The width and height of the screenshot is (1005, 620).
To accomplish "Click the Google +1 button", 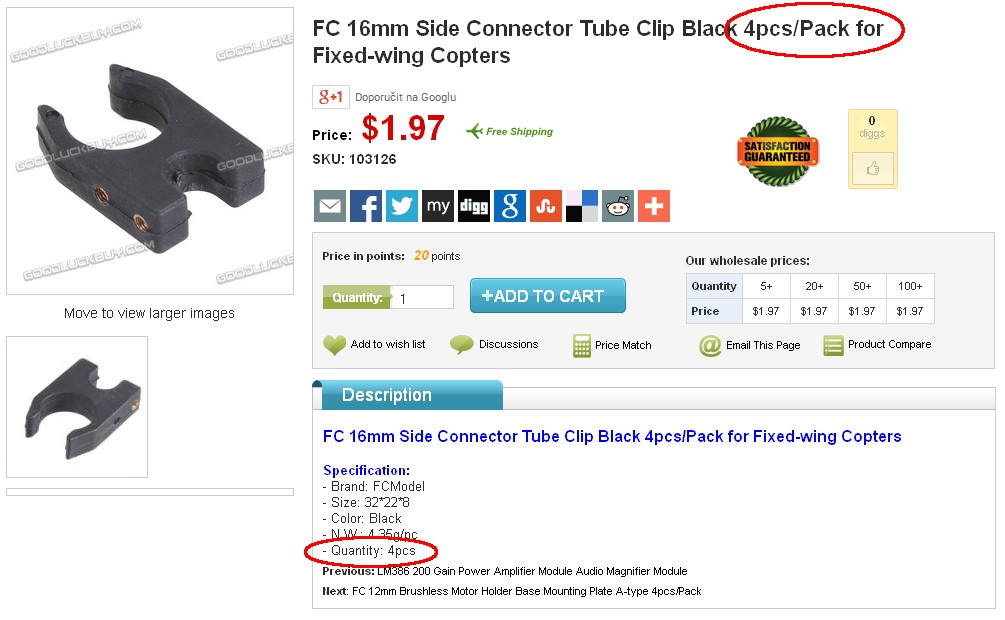I will point(330,97).
